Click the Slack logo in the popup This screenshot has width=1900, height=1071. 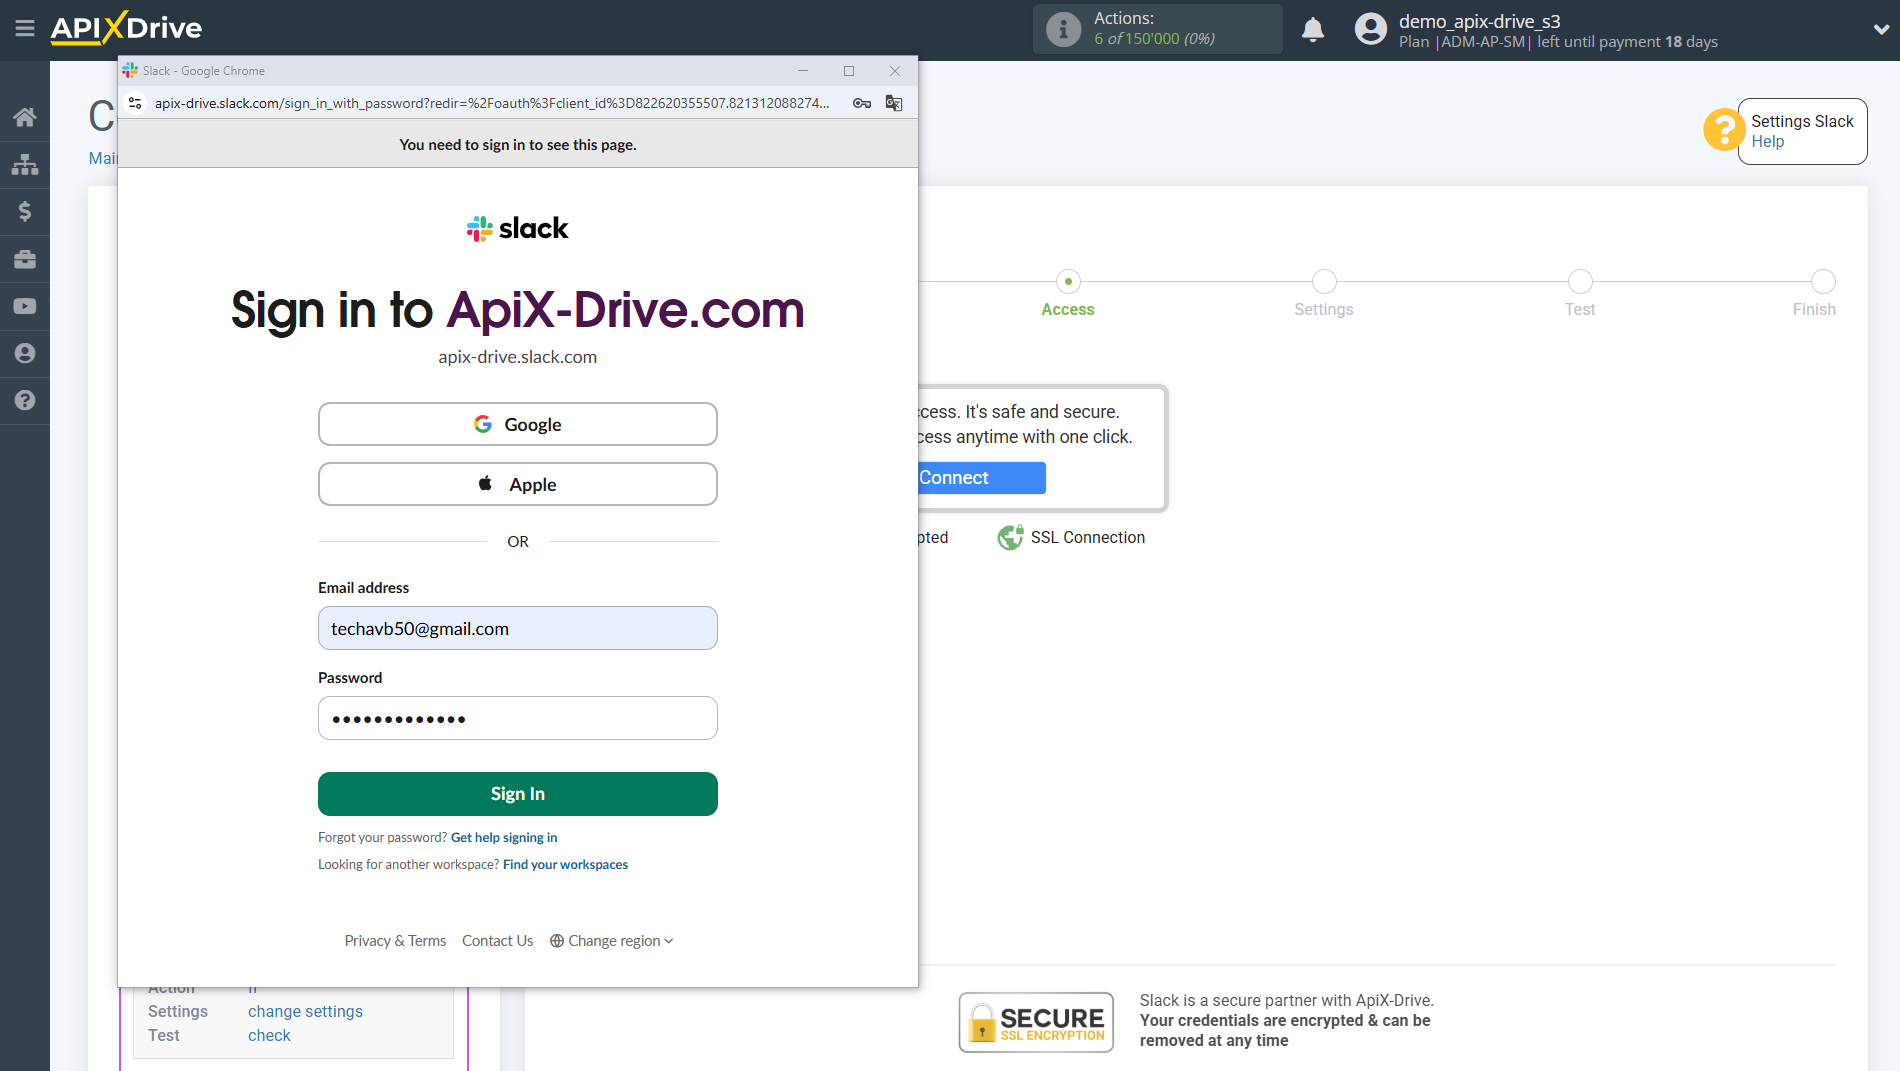click(517, 229)
